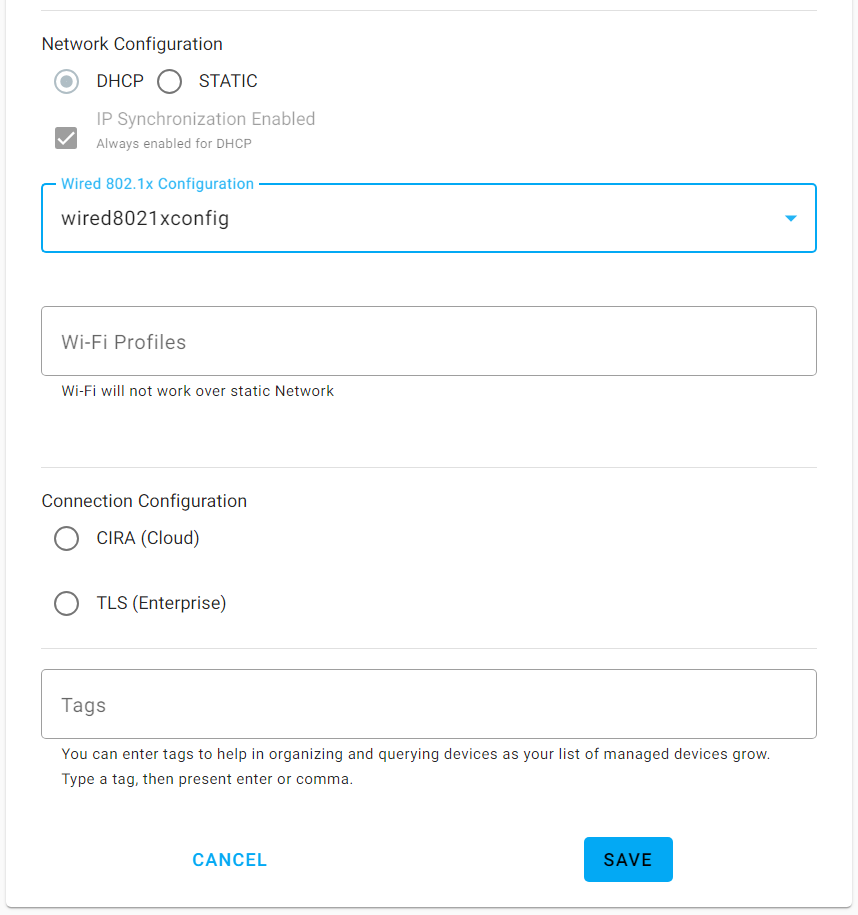Select the DHCP radio button
The width and height of the screenshot is (858, 915).
[x=66, y=81]
